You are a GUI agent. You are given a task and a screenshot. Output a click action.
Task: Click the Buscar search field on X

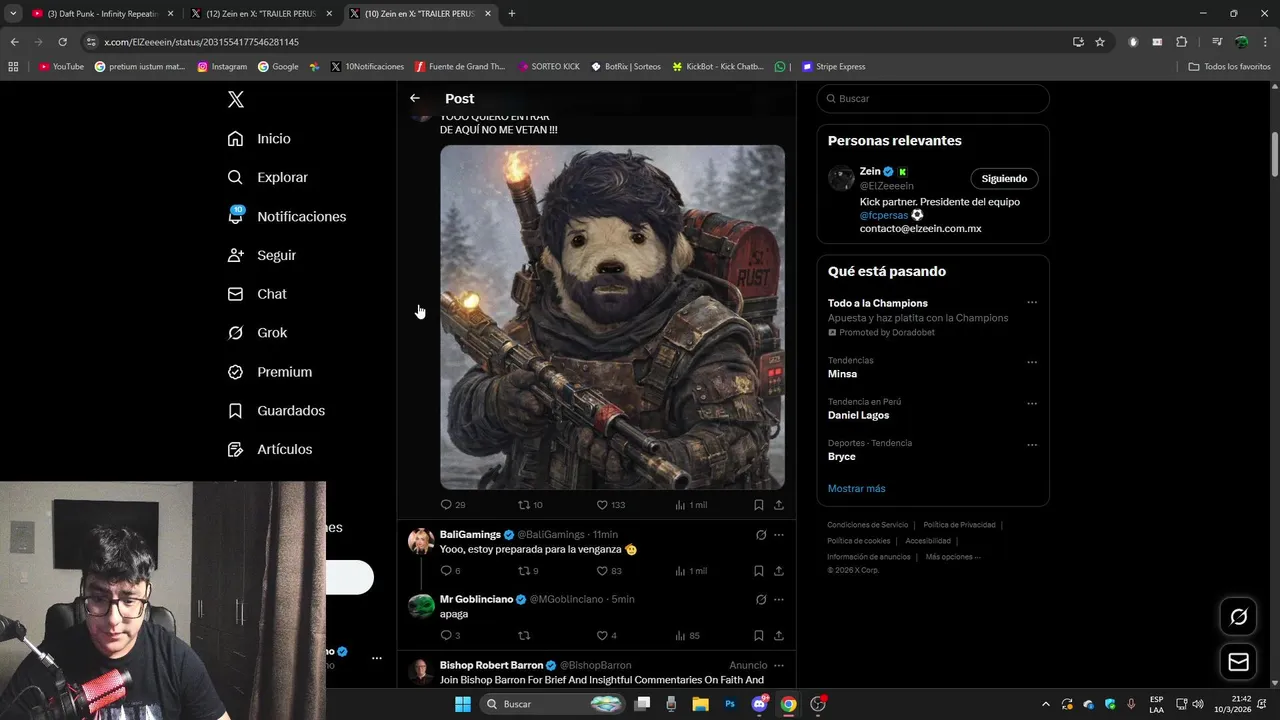coord(933,99)
